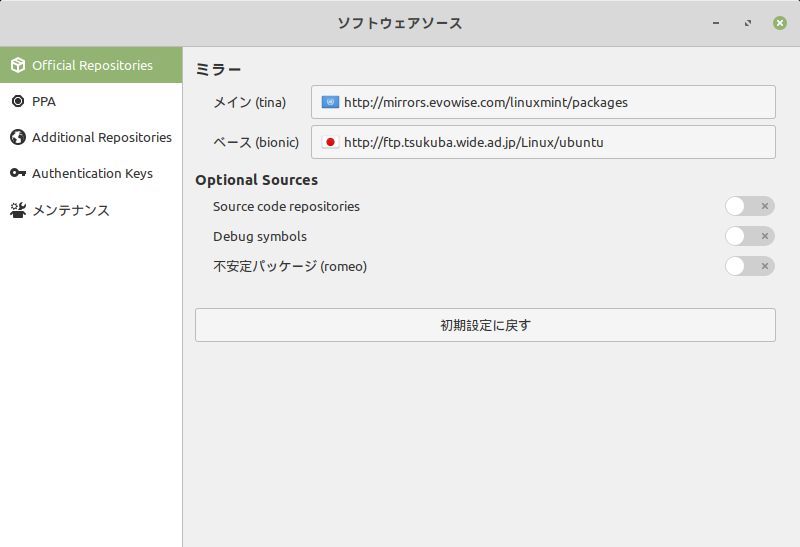Open the ベース (bionic) mirror selector

coord(543,142)
